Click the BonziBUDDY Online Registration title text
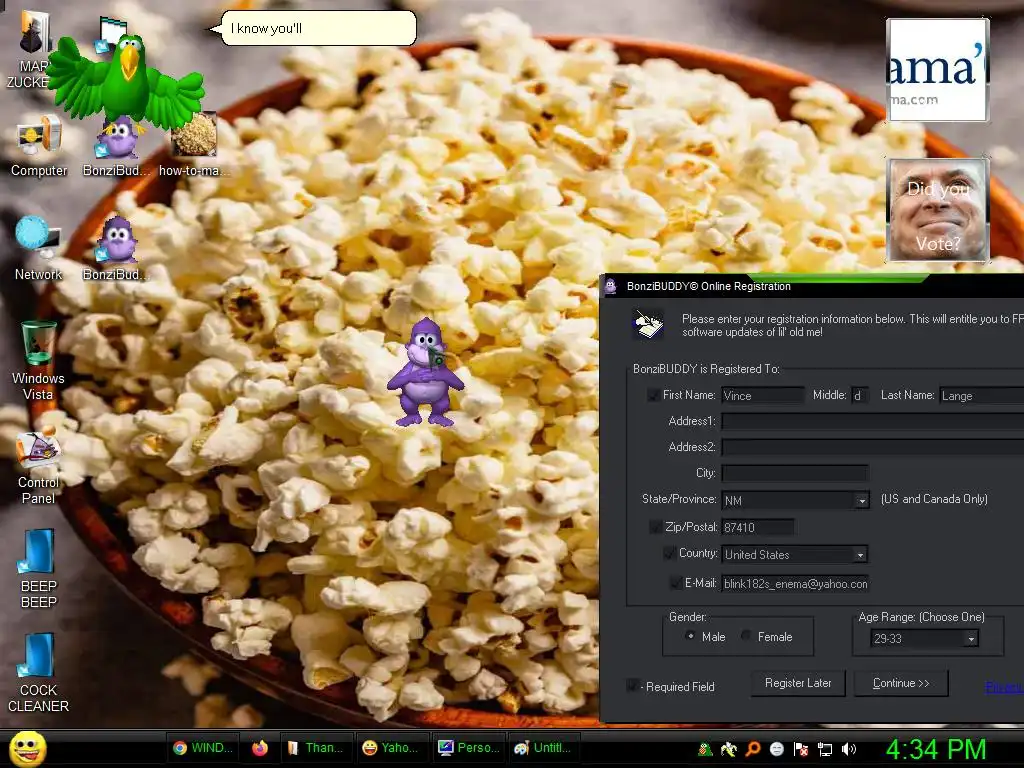The image size is (1024, 768). click(x=709, y=287)
